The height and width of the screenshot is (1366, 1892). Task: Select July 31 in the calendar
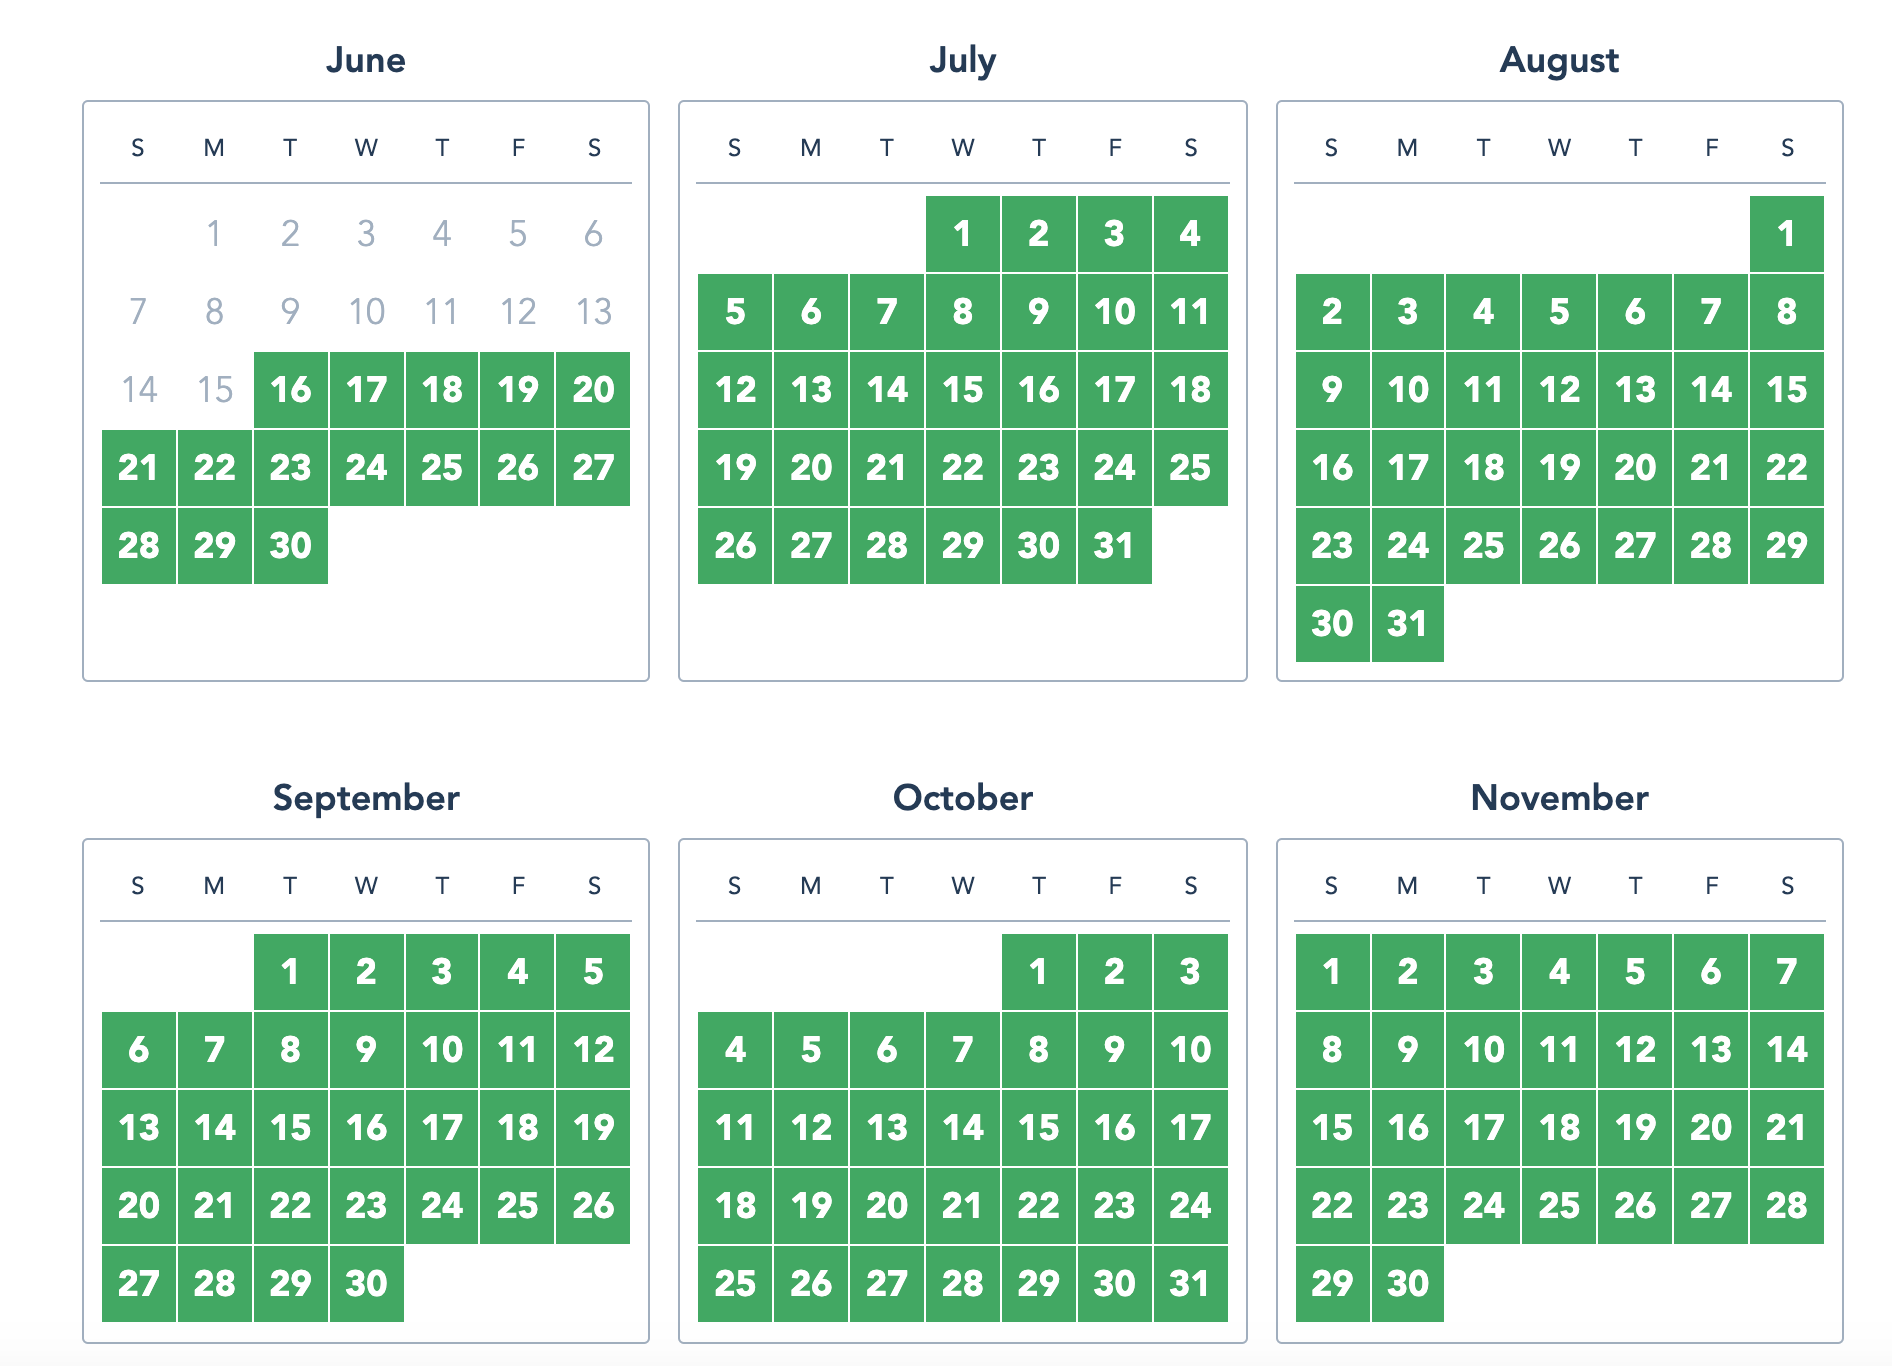[1114, 545]
